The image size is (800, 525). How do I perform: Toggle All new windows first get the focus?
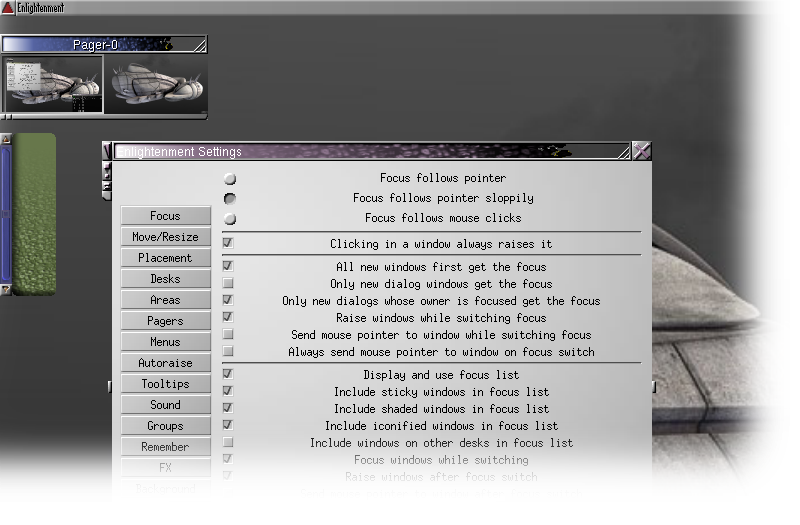(x=228, y=266)
